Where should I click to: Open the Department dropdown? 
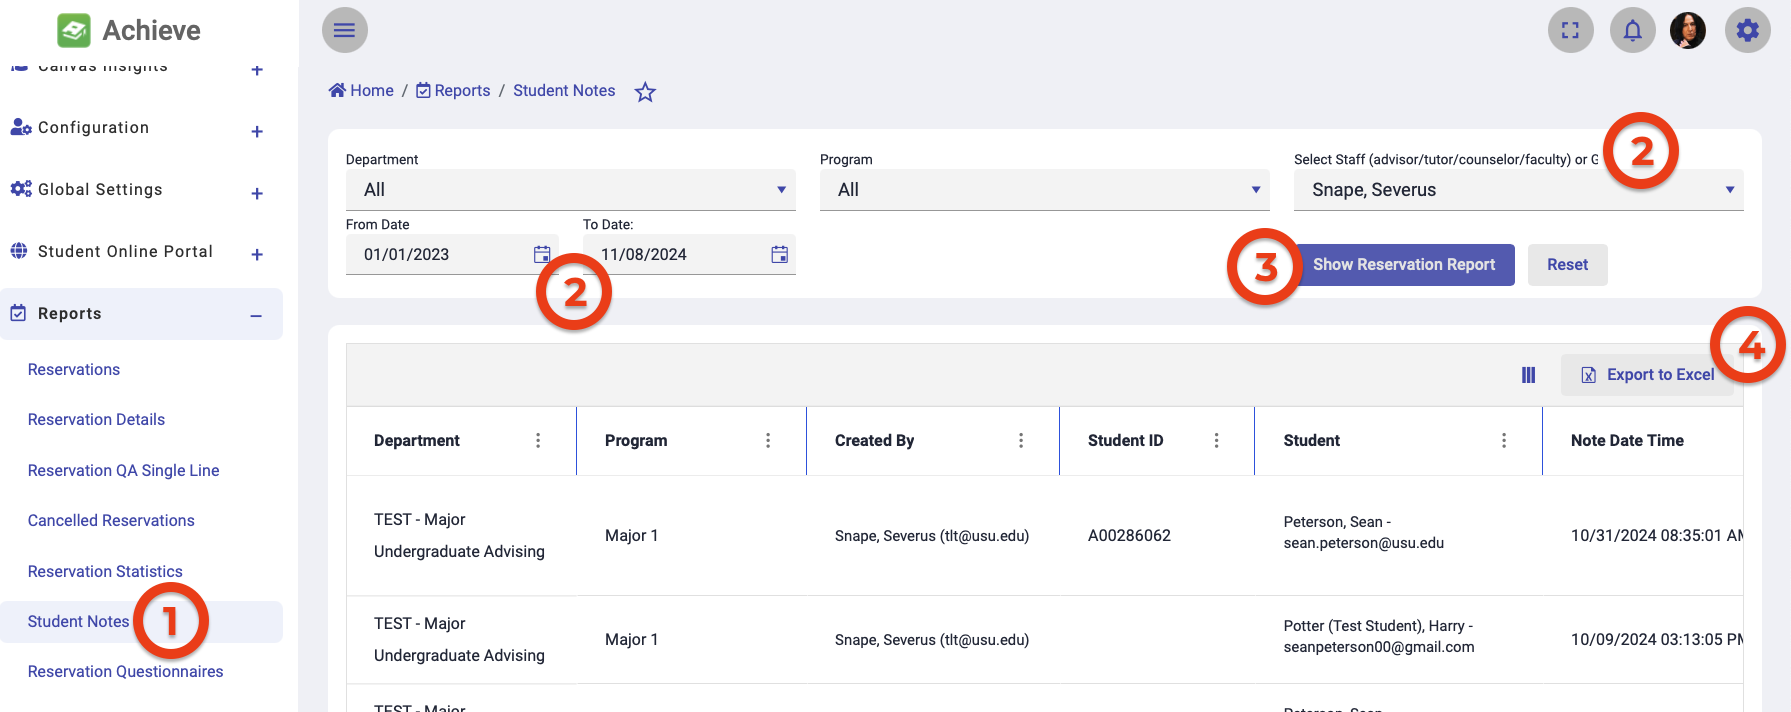(x=570, y=190)
